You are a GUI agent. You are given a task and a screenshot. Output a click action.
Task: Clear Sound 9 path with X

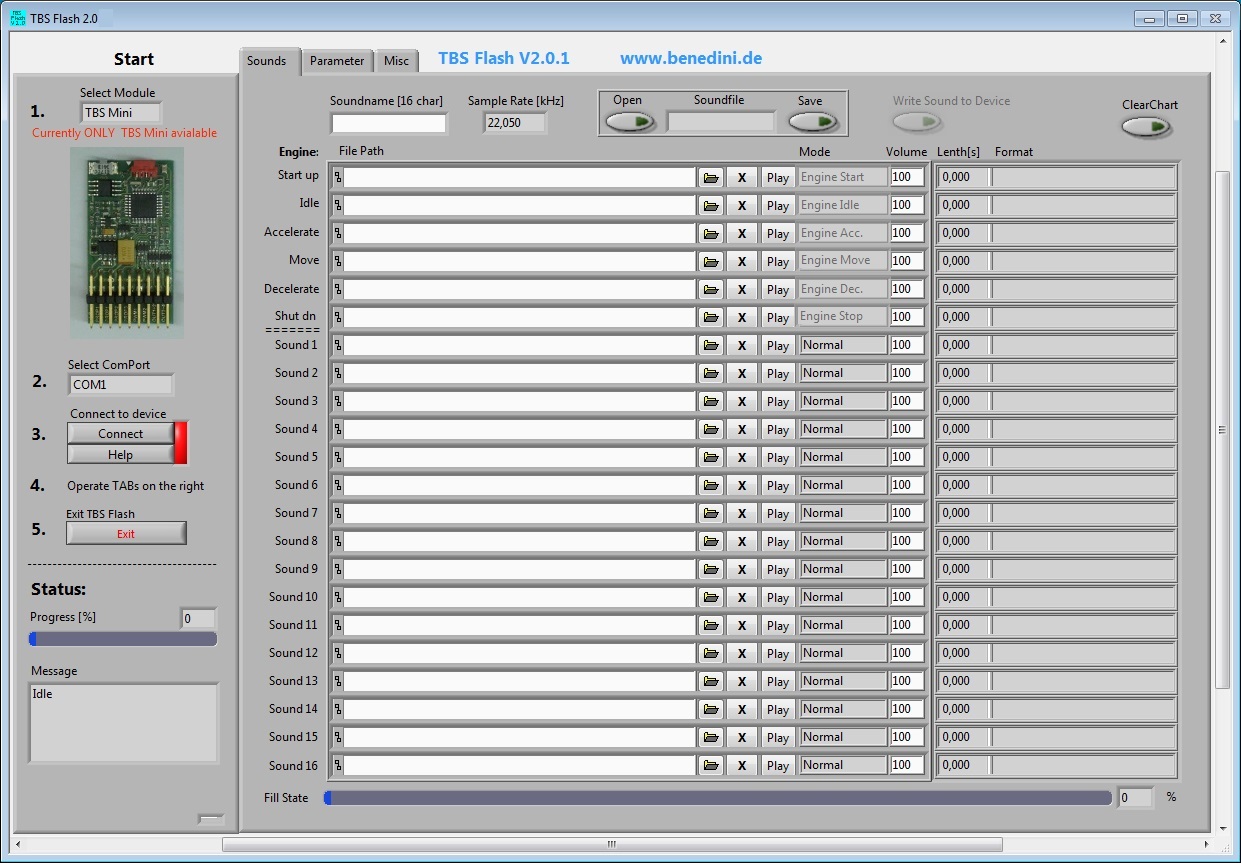742,569
